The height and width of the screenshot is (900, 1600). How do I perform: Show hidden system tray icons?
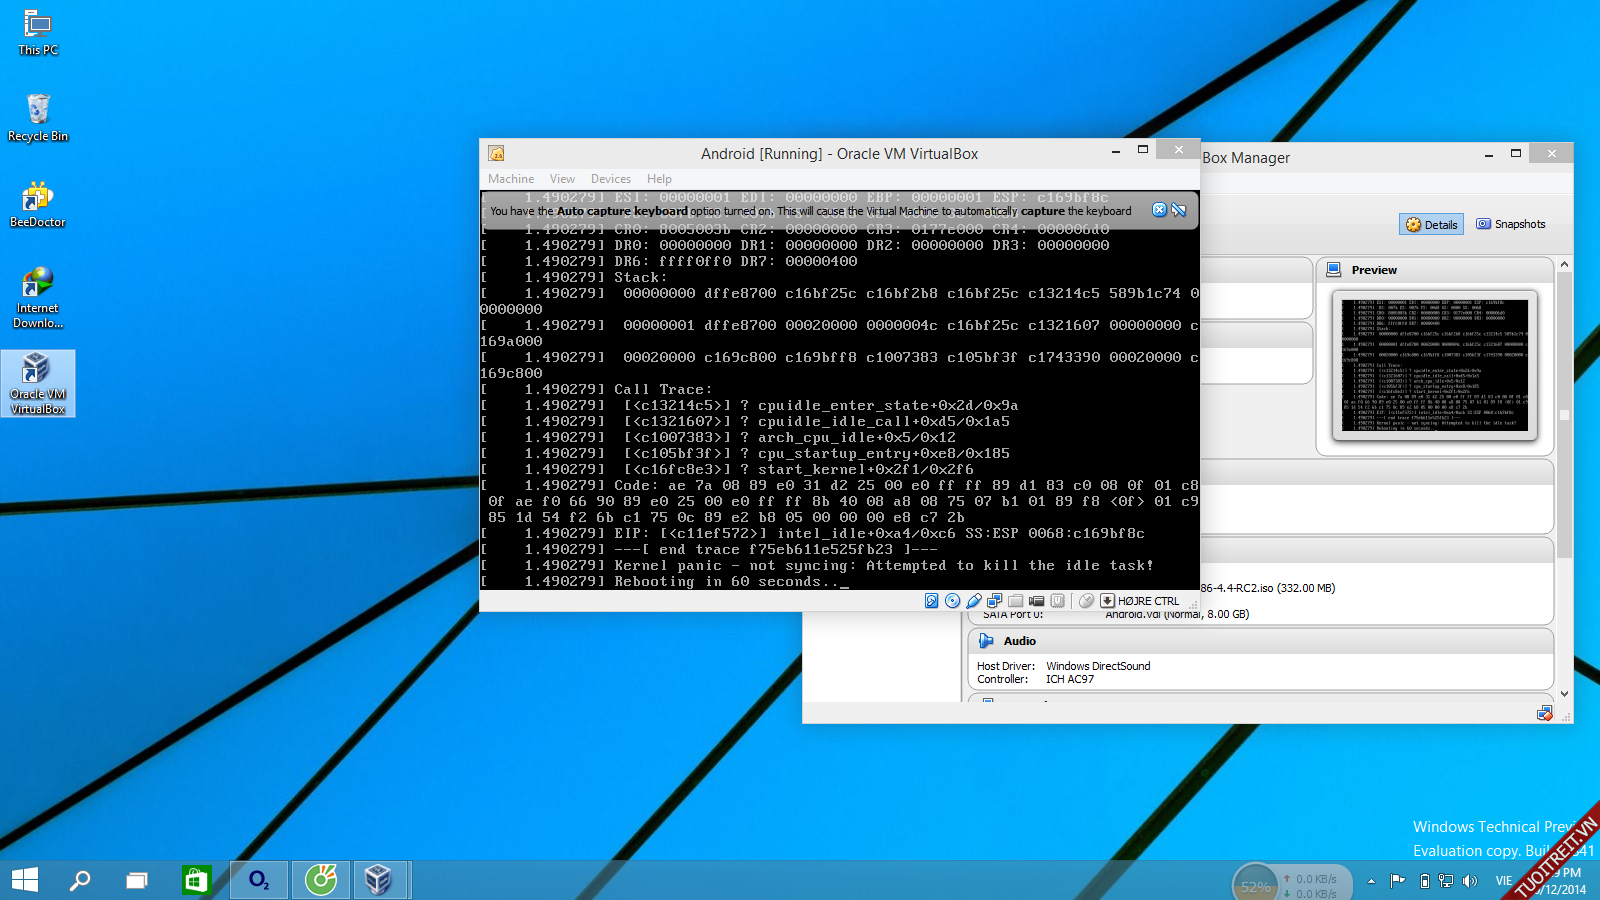point(1371,881)
